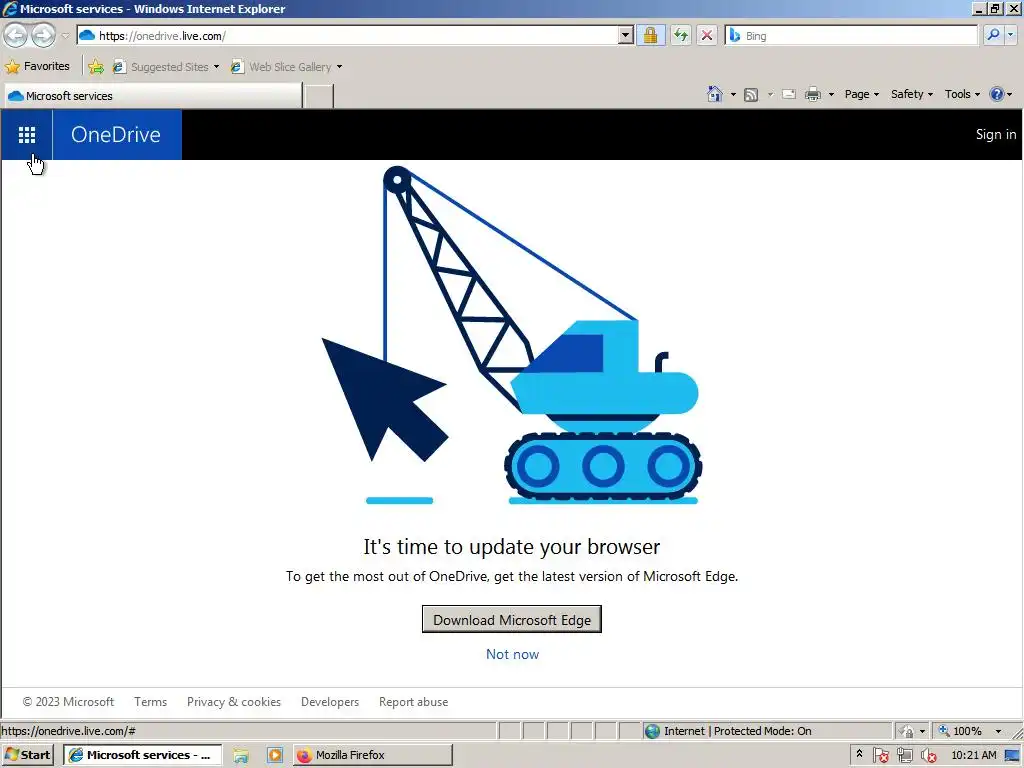Open the Favorites center

[37, 66]
